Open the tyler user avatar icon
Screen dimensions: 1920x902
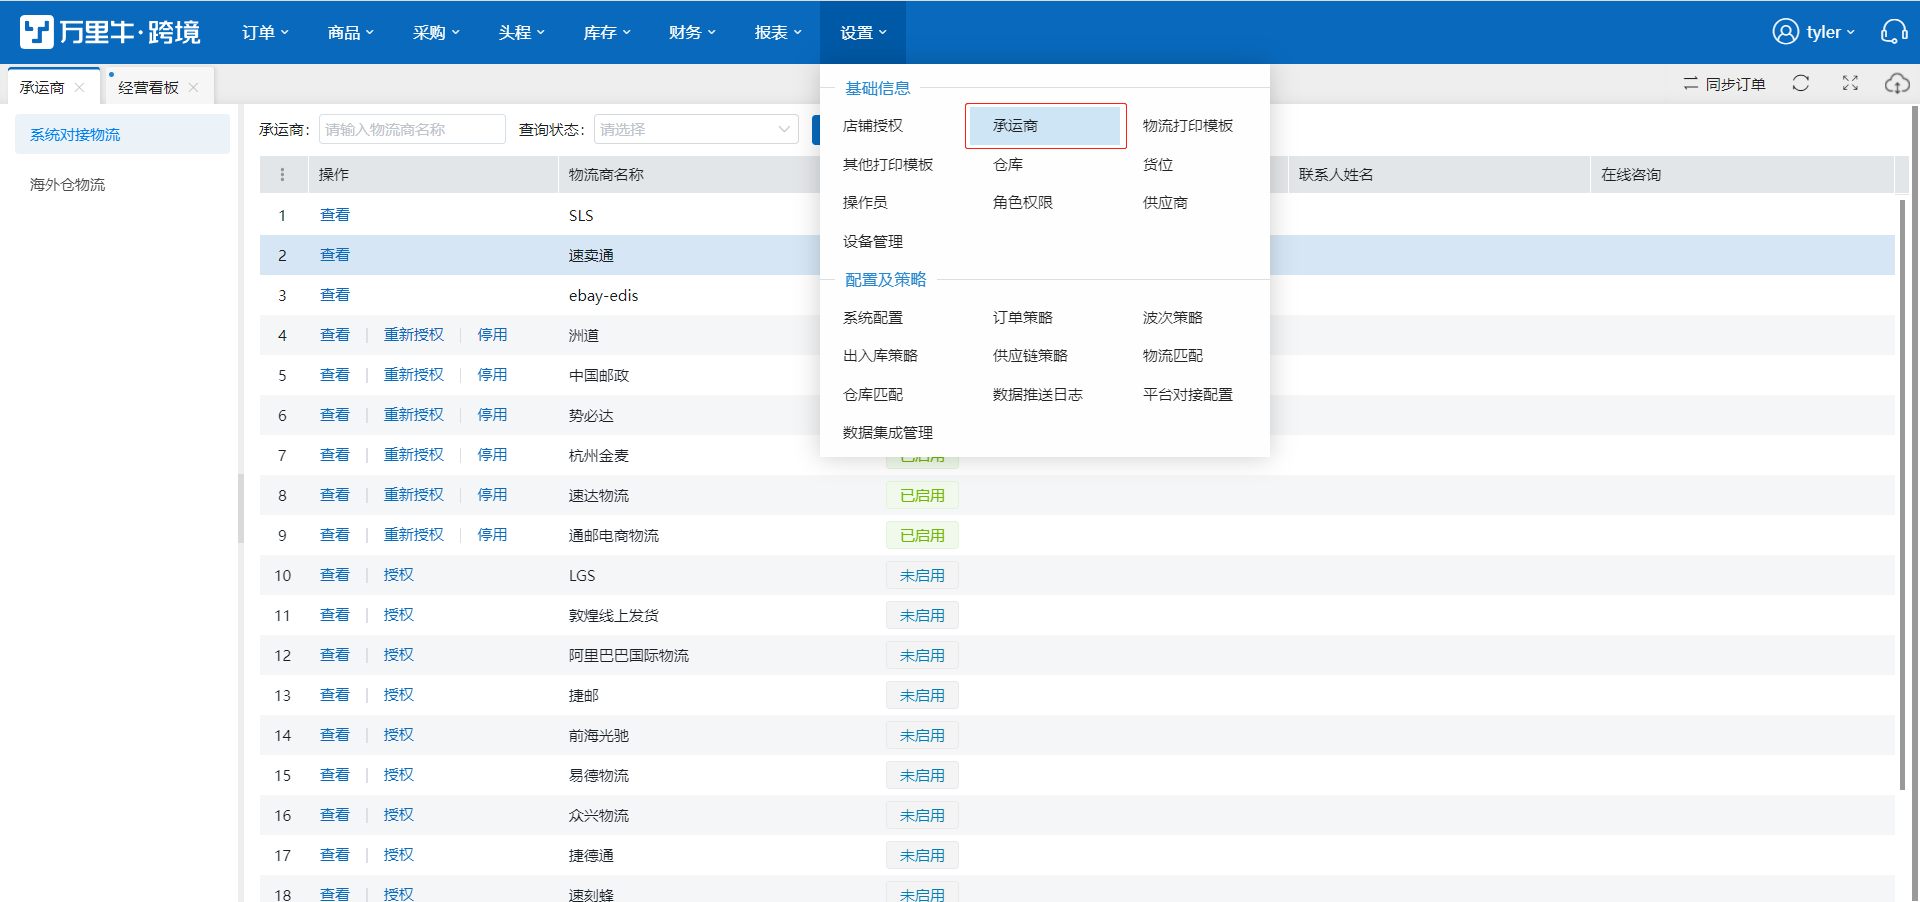click(x=1785, y=32)
